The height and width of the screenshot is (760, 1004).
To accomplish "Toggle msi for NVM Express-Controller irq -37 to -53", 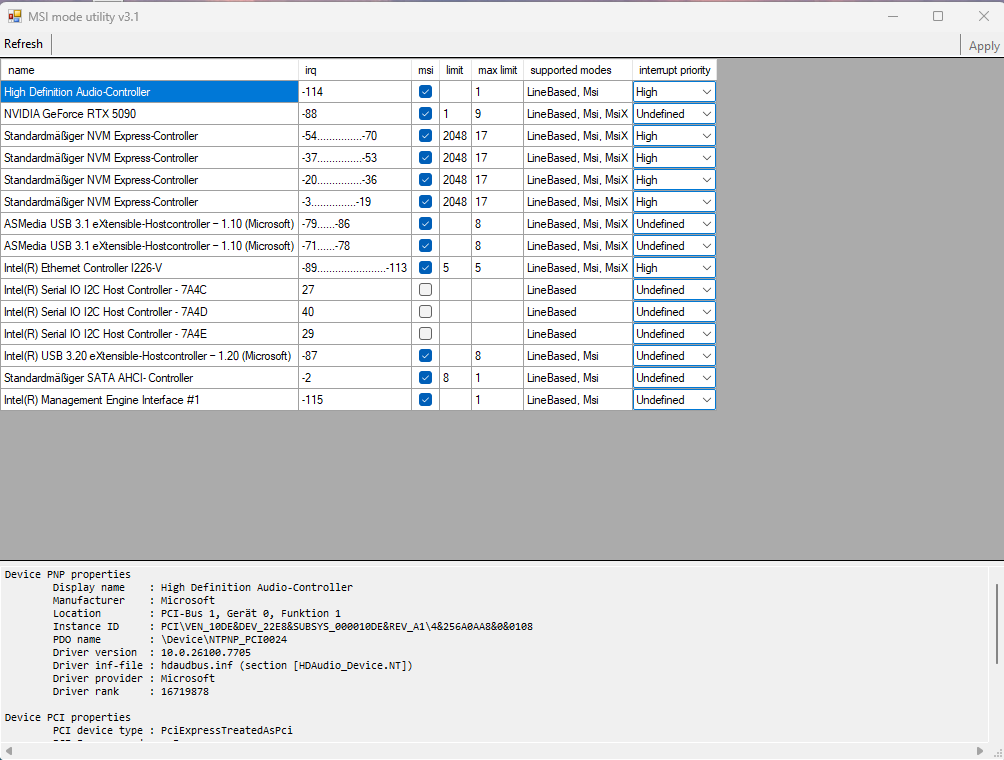I will point(425,158).
